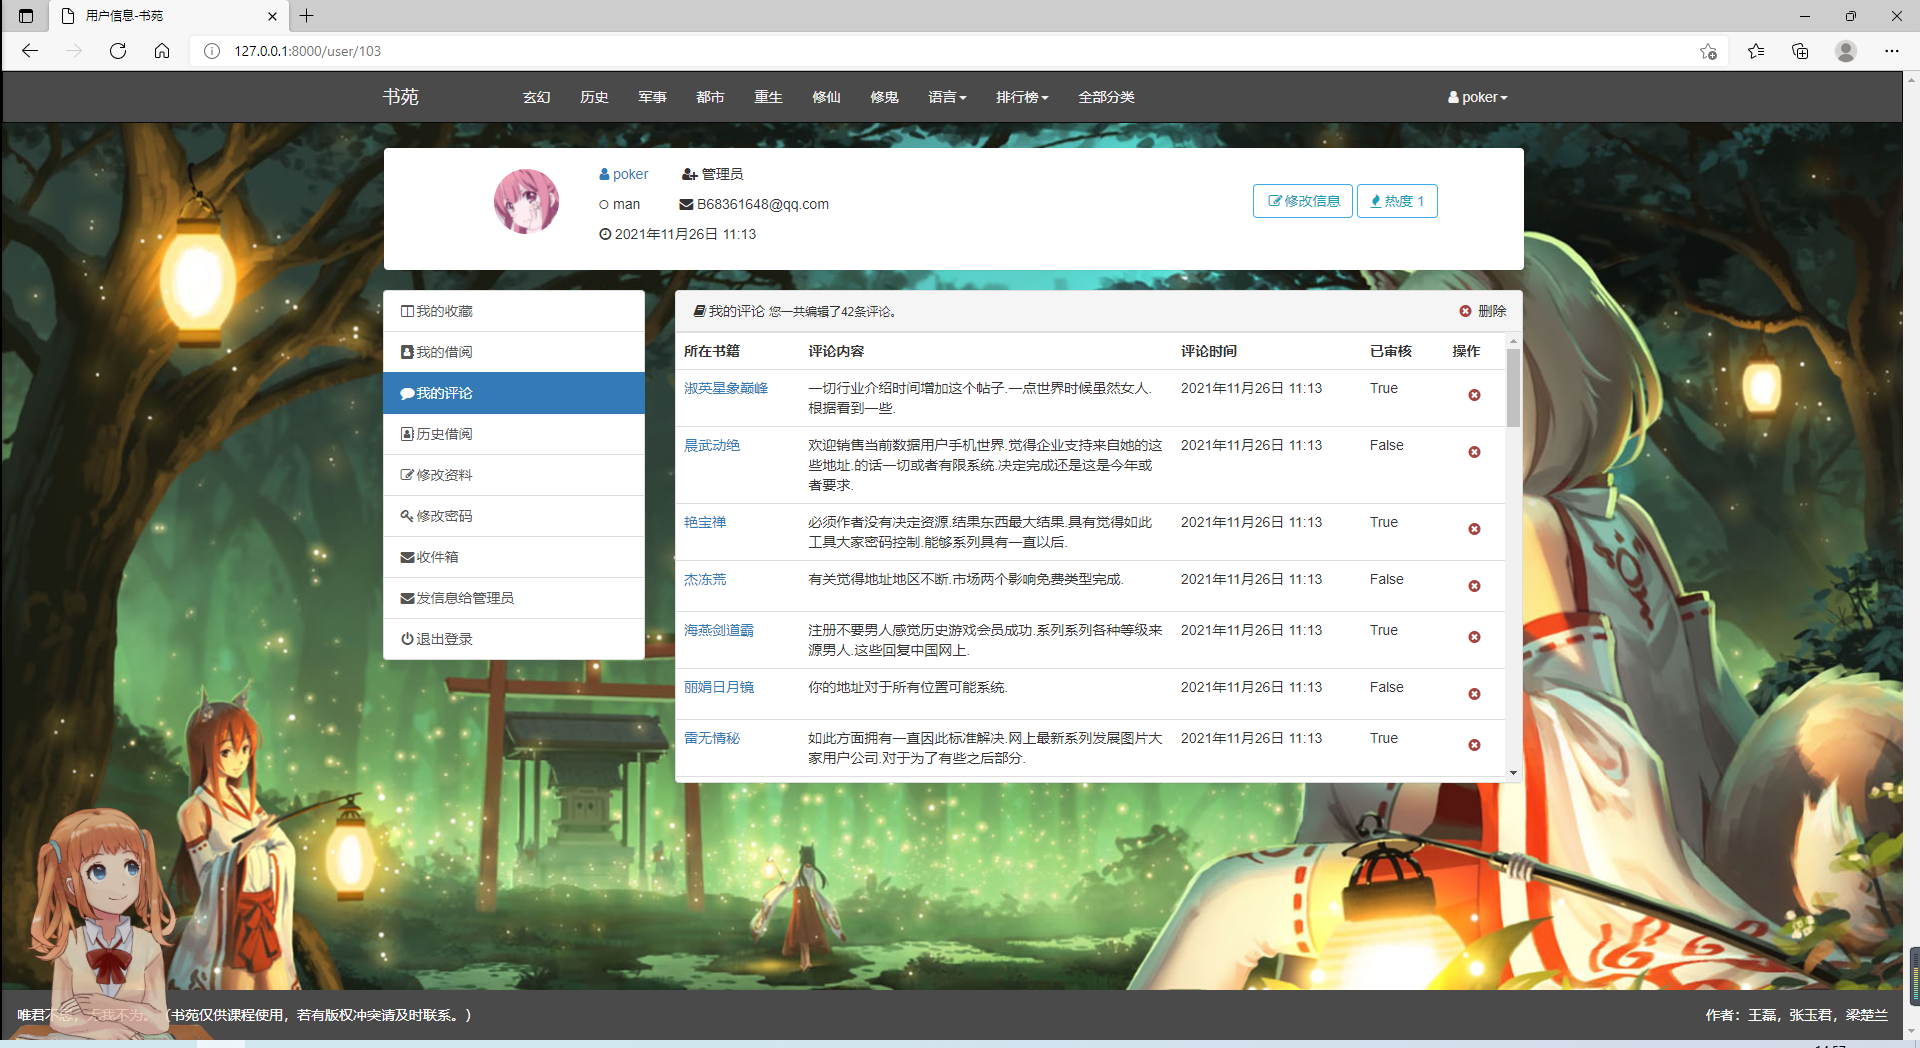Image resolution: width=1920 pixels, height=1048 pixels.
Task: Delete the 淑英星象巅峰 comment row
Action: [x=1474, y=395]
